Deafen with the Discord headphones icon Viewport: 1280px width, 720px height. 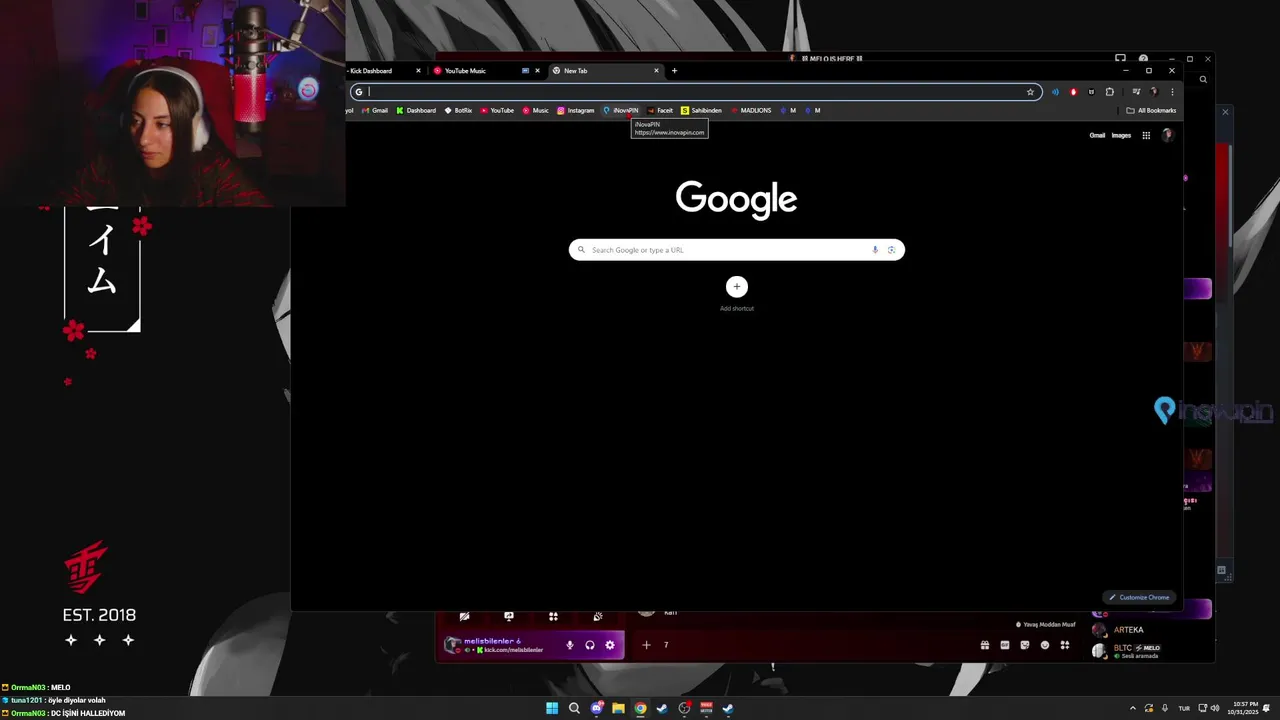pos(590,645)
